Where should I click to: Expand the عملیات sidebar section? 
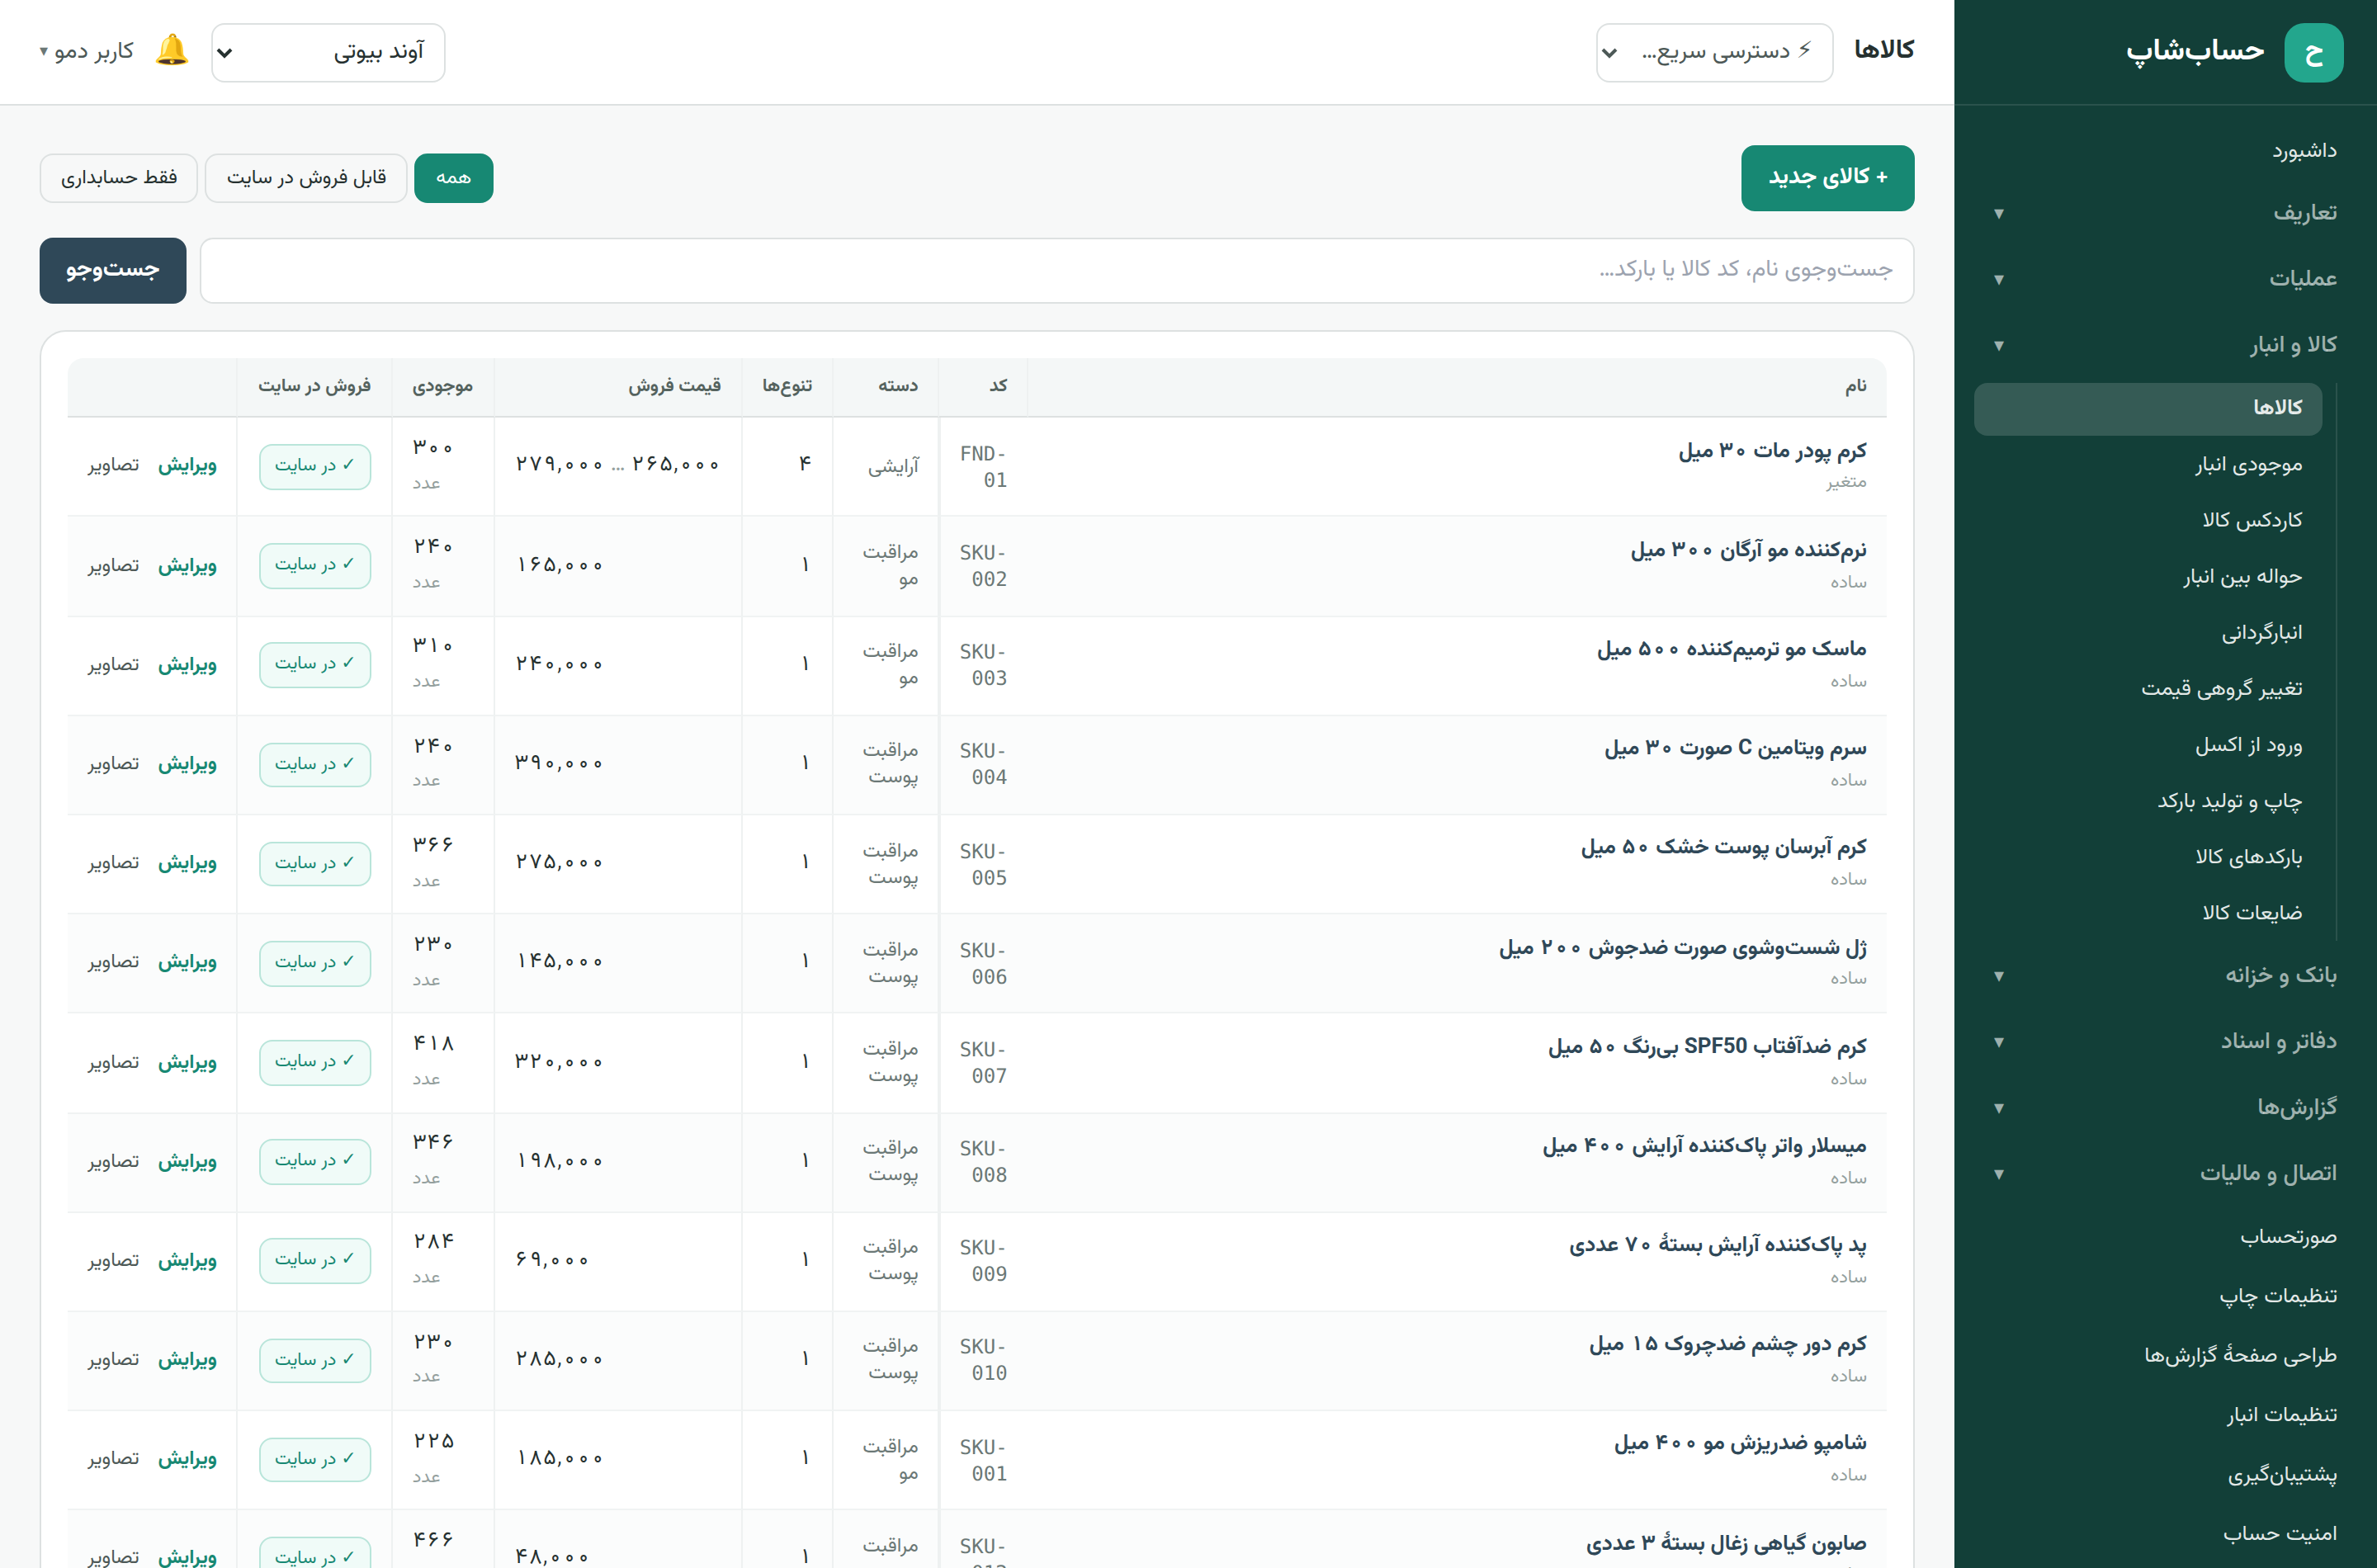pos(2165,279)
